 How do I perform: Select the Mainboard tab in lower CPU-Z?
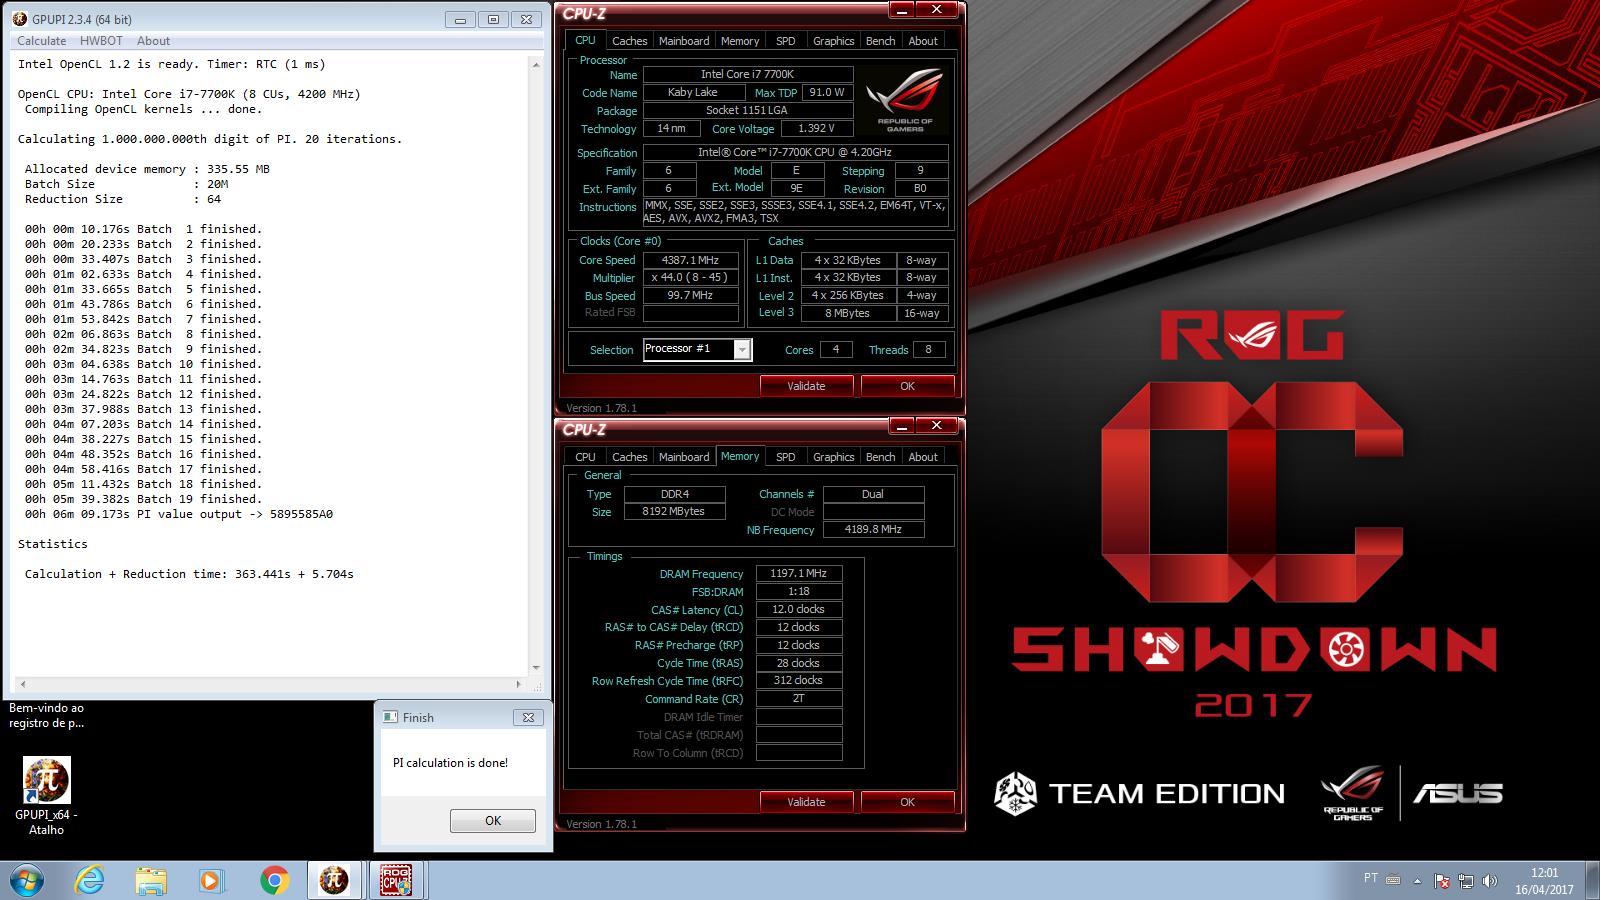[x=684, y=457]
